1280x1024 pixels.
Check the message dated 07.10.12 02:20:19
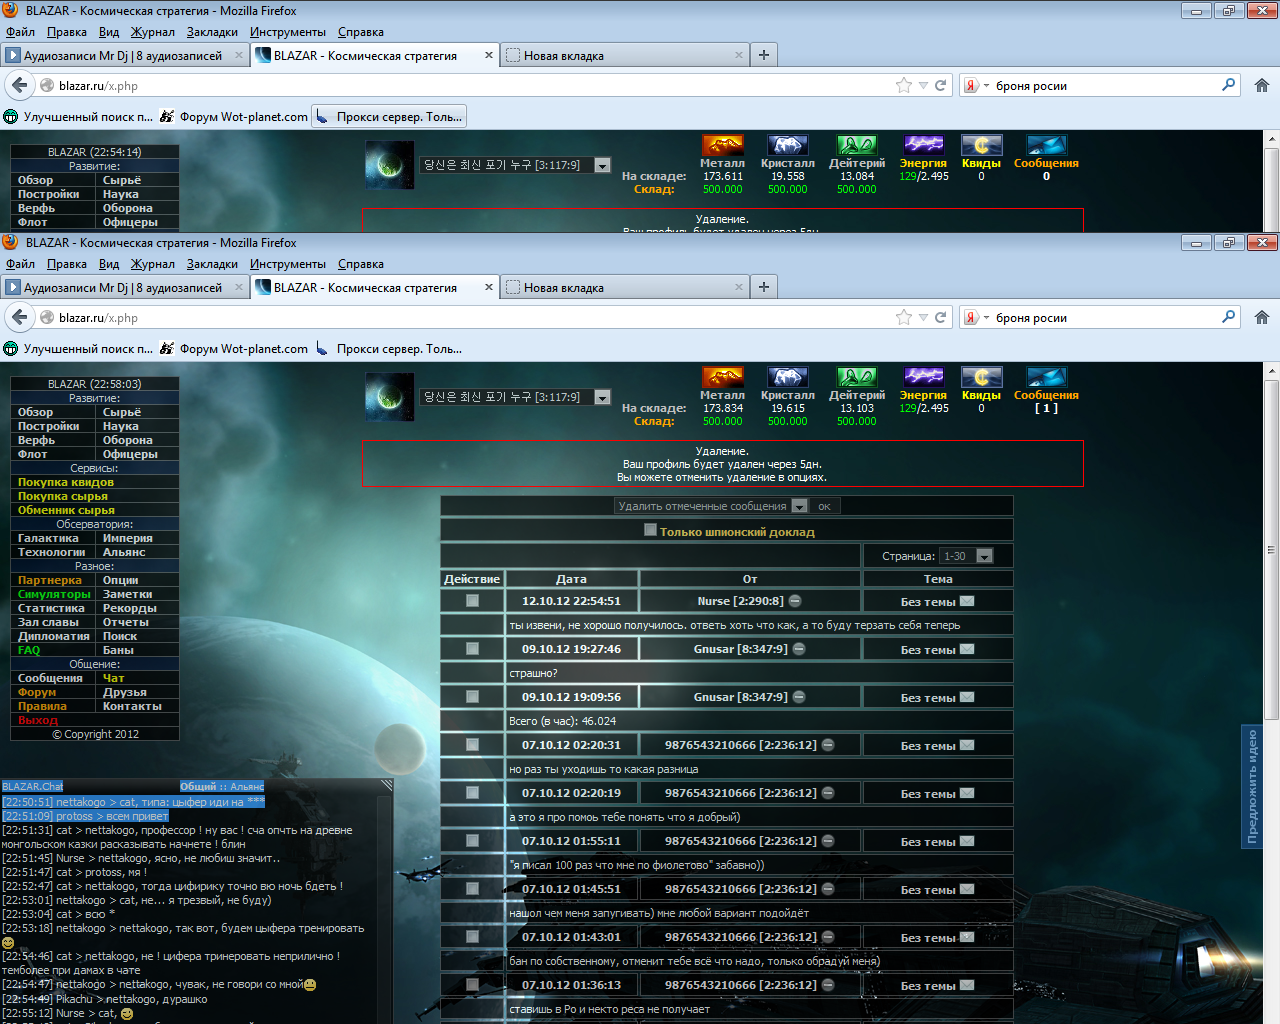tap(472, 793)
